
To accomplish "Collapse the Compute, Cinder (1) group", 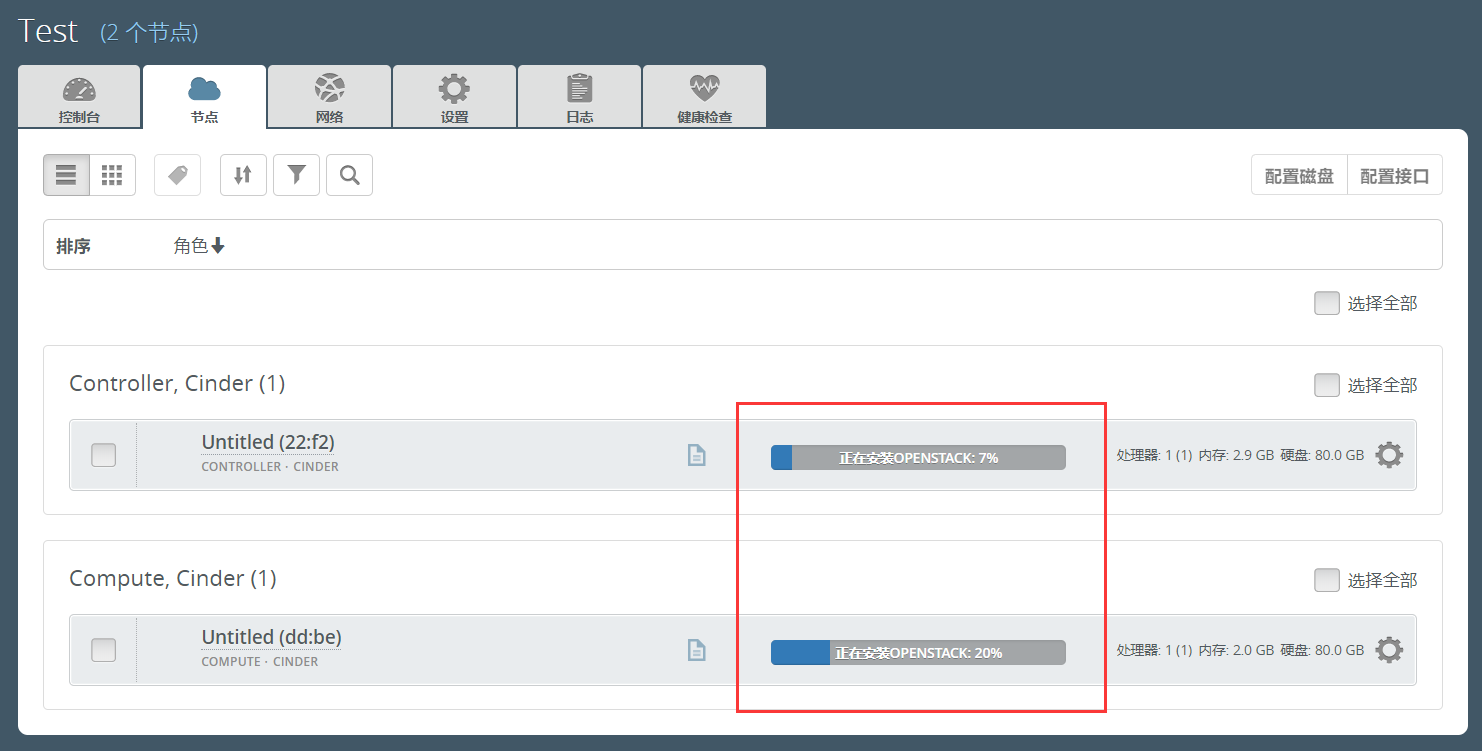I will [171, 578].
